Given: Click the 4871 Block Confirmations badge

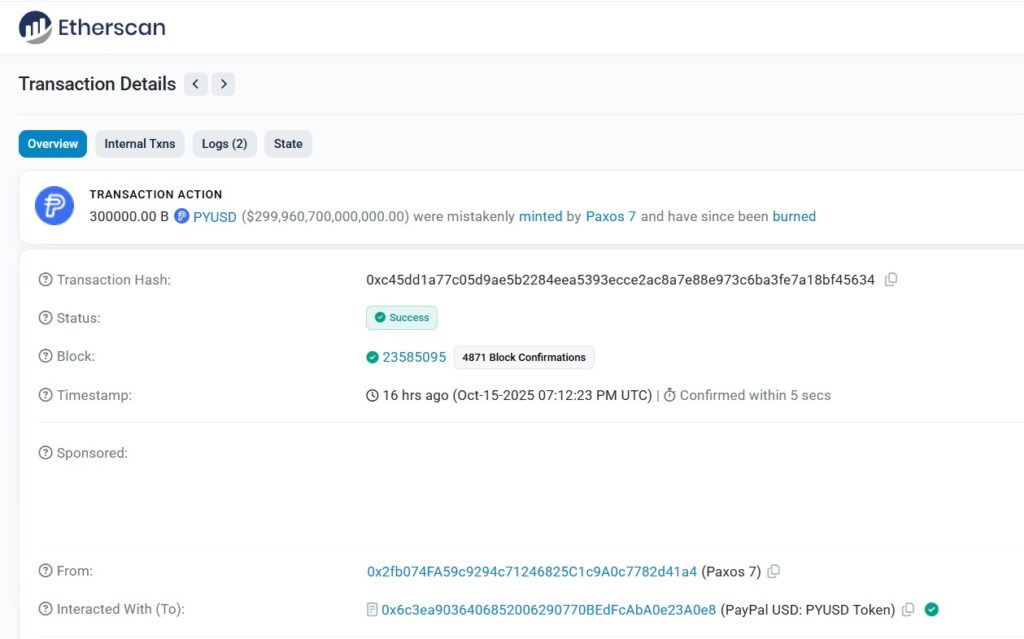Looking at the screenshot, I should coord(524,357).
